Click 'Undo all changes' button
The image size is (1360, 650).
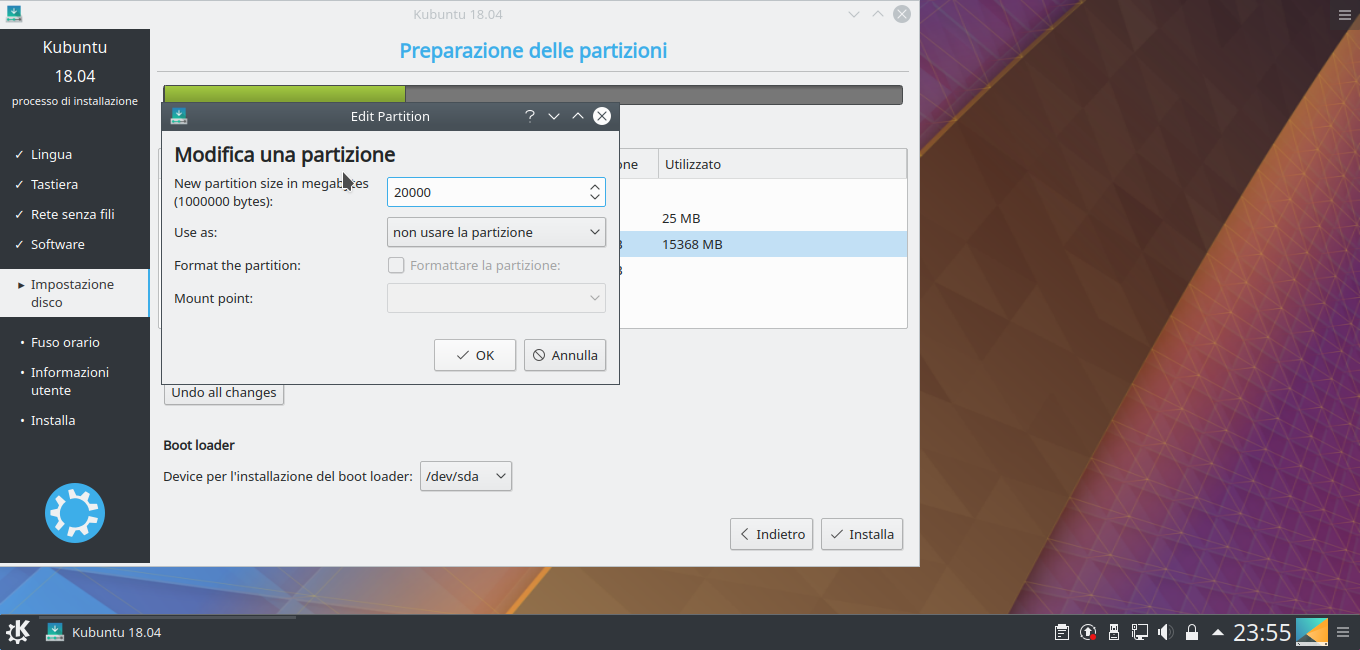tap(224, 392)
